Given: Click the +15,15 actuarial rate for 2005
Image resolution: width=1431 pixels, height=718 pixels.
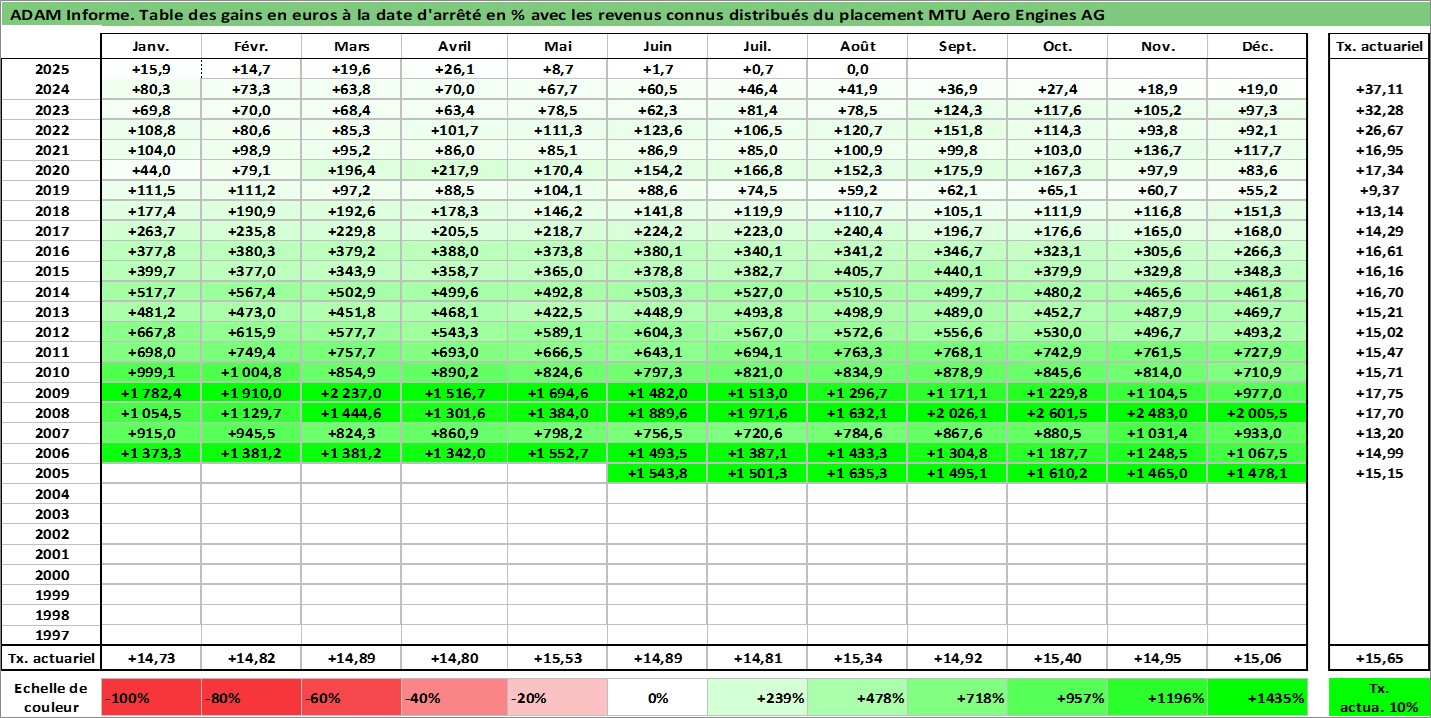Looking at the screenshot, I should point(1379,474).
